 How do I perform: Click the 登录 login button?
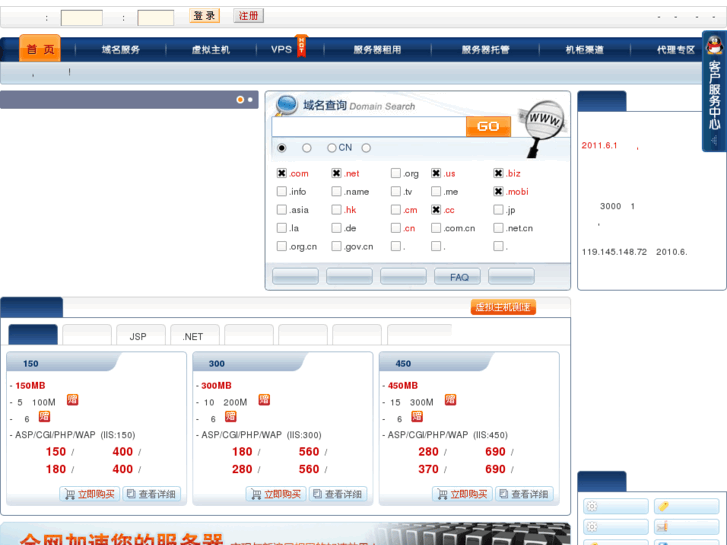204,15
